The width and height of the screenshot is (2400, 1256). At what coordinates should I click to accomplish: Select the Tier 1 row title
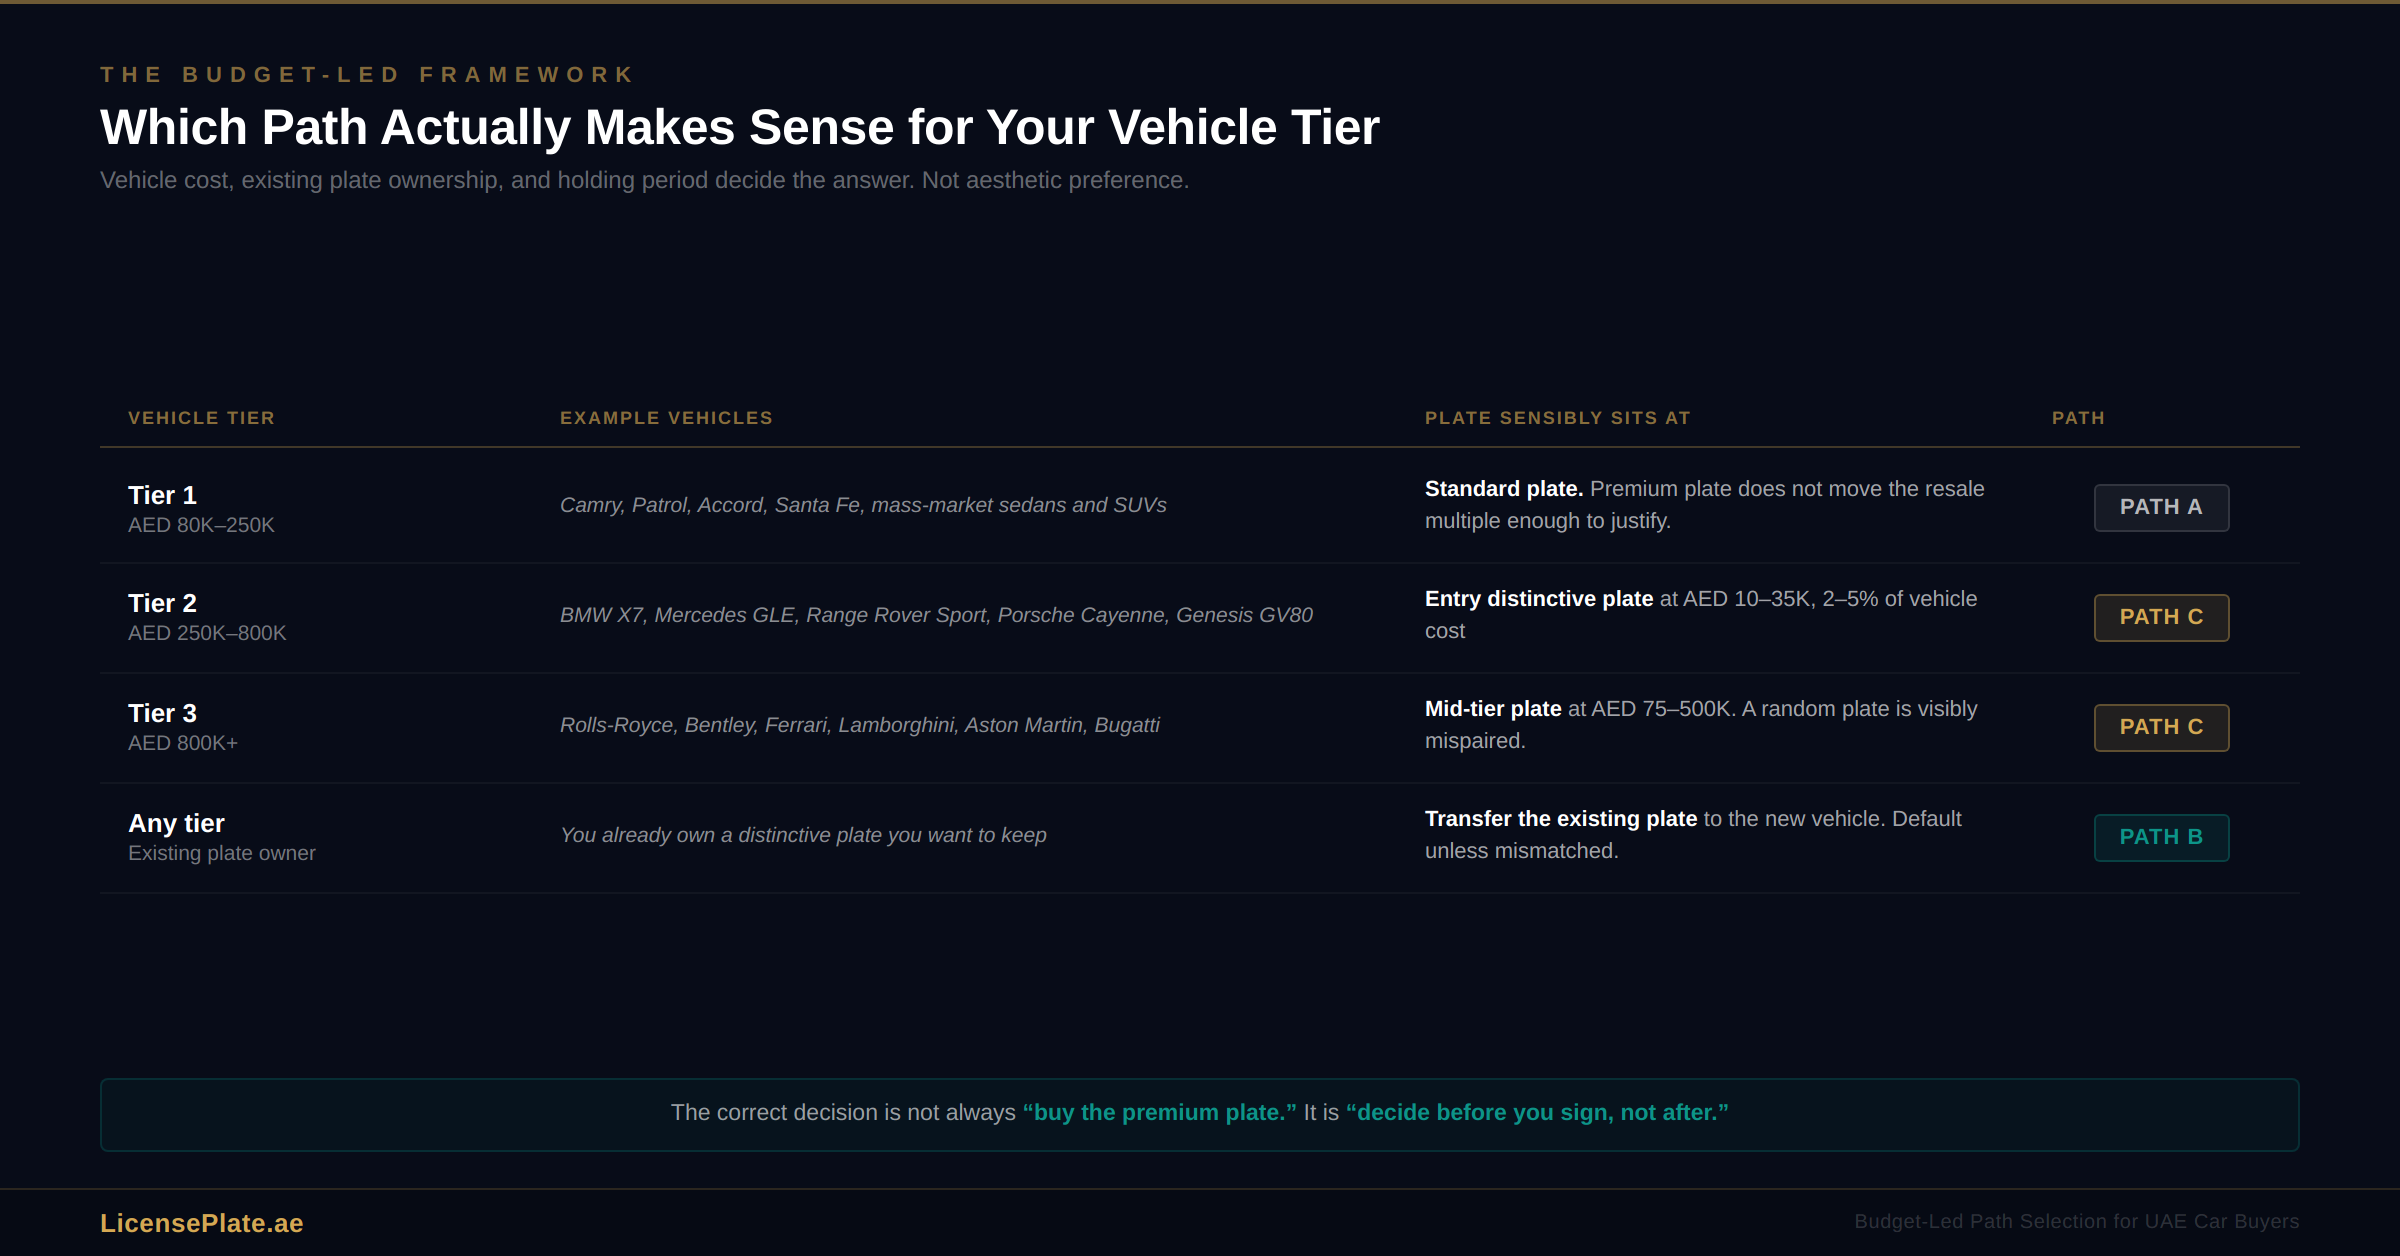(x=162, y=495)
